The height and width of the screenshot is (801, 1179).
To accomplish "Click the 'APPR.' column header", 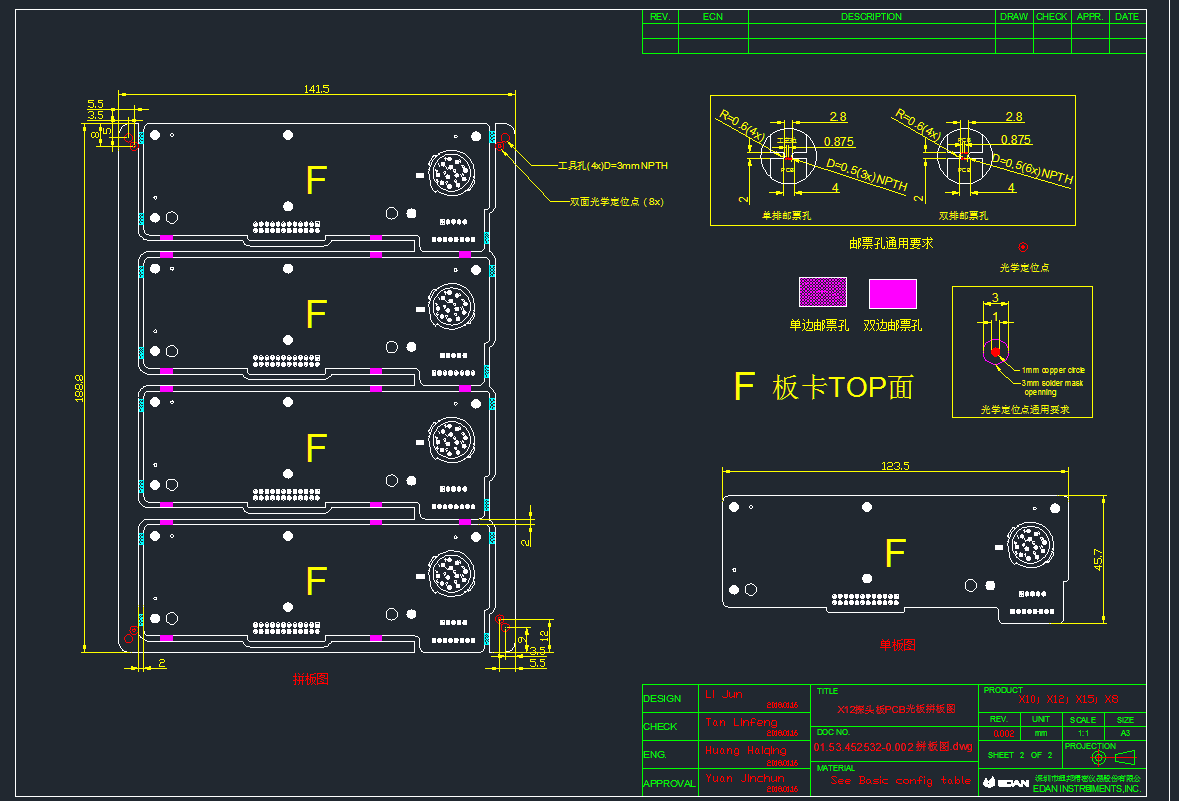I will pyautogui.click(x=1090, y=17).
